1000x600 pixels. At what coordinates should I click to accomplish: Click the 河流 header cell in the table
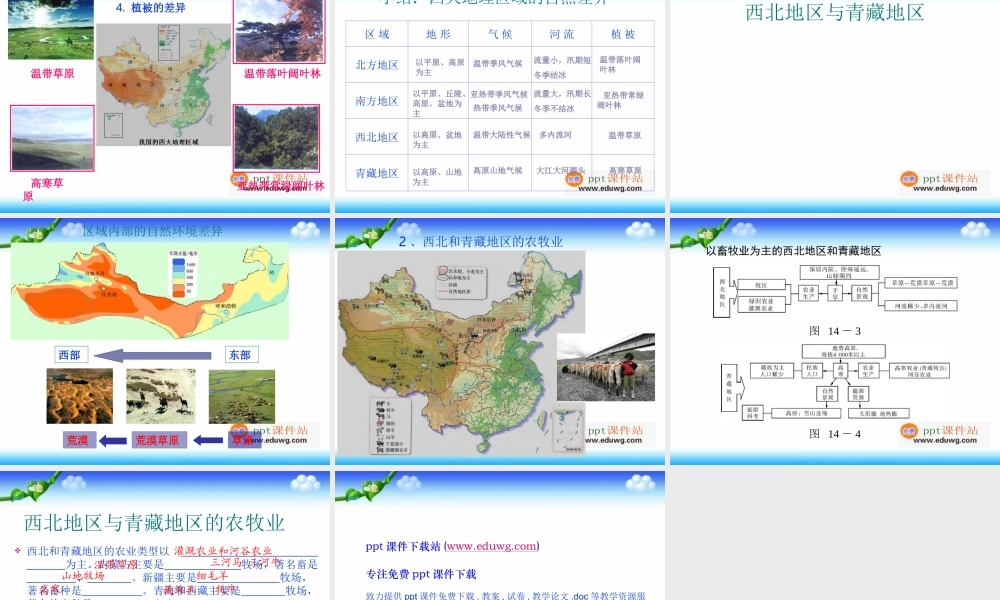click(562, 34)
